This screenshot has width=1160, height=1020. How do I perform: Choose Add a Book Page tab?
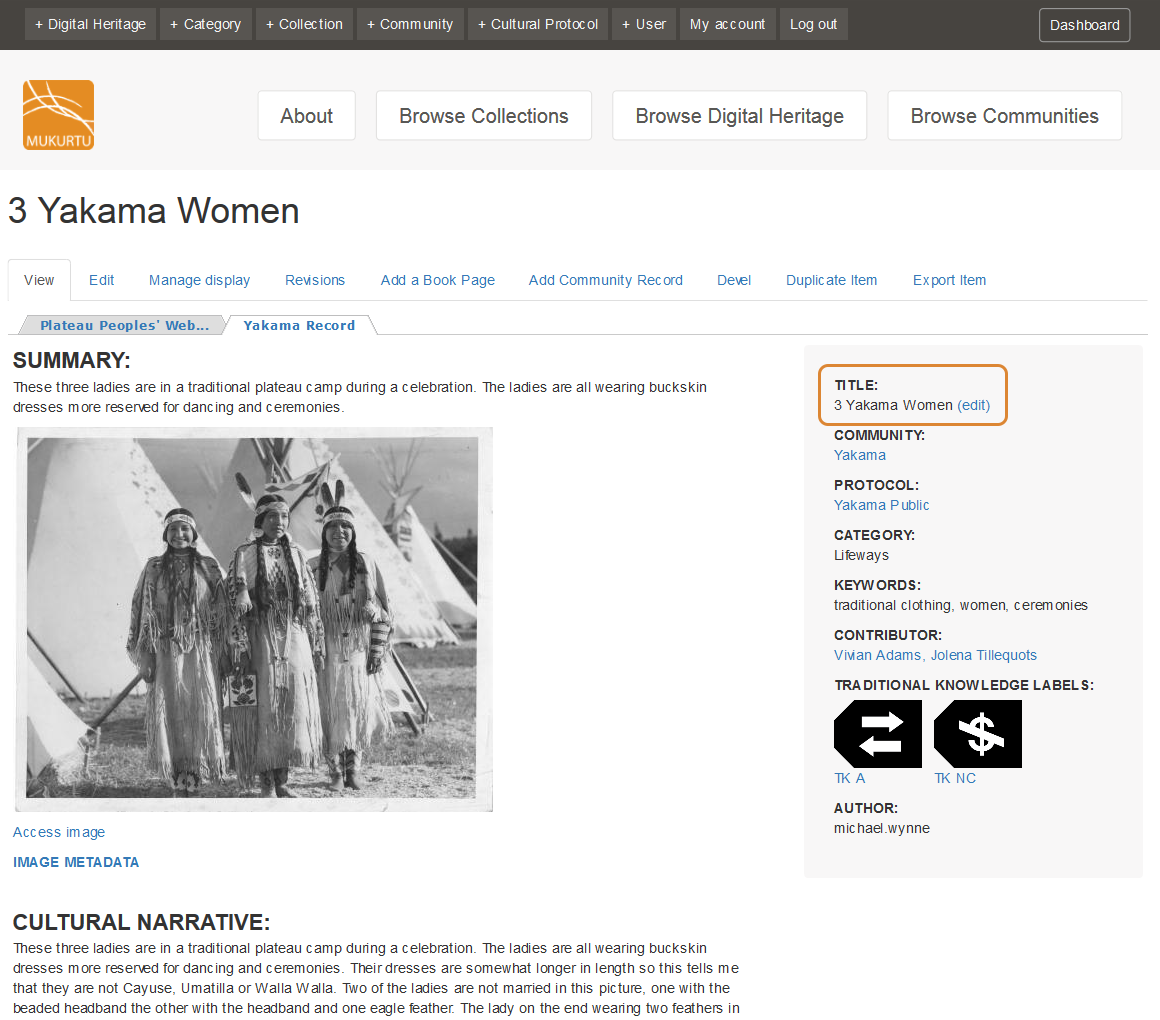438,280
